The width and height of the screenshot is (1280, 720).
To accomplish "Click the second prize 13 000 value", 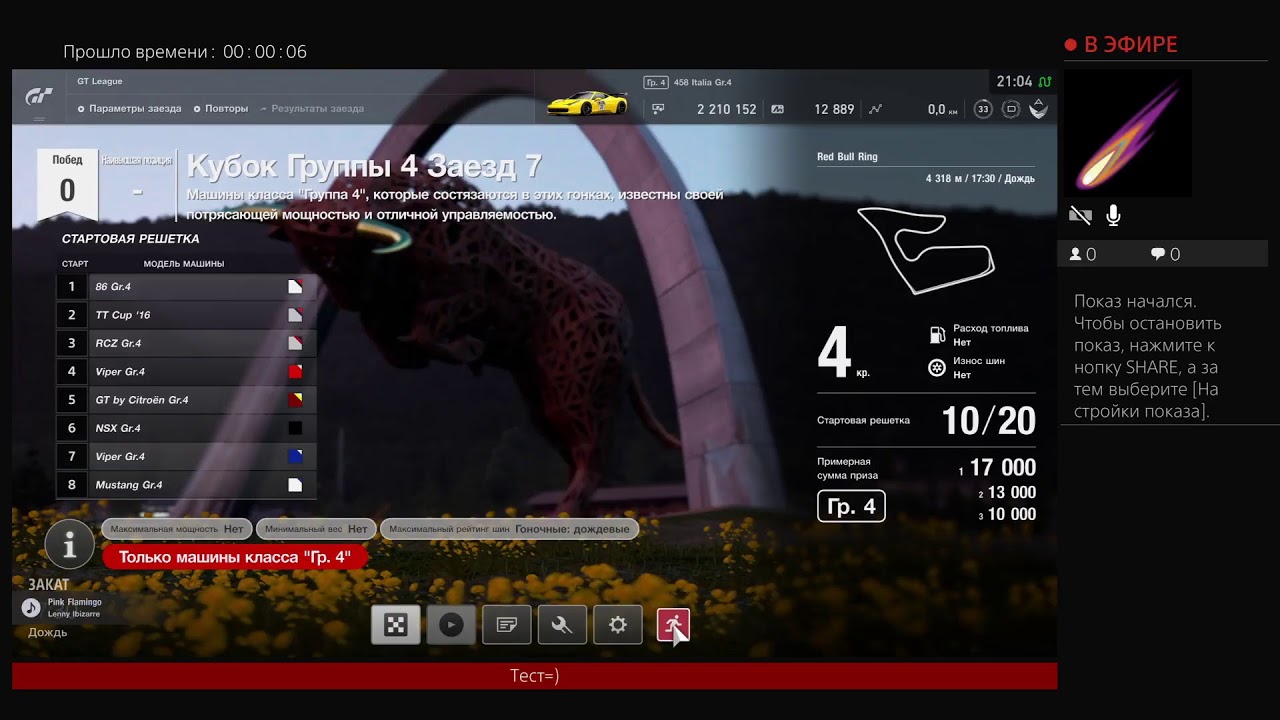I will (x=1011, y=492).
